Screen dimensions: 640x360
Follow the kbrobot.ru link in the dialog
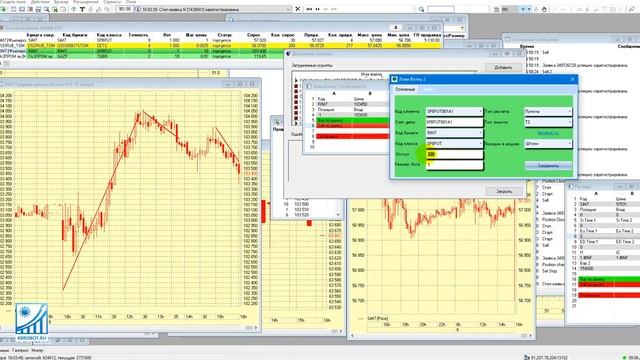tap(548, 133)
